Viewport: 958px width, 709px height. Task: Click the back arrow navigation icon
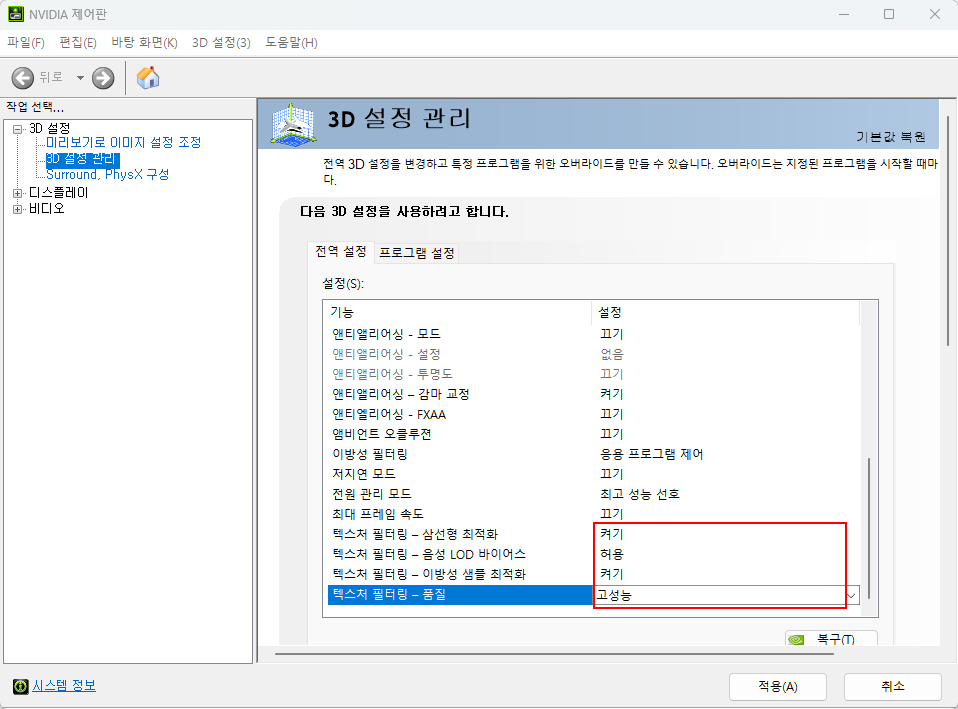[23, 78]
